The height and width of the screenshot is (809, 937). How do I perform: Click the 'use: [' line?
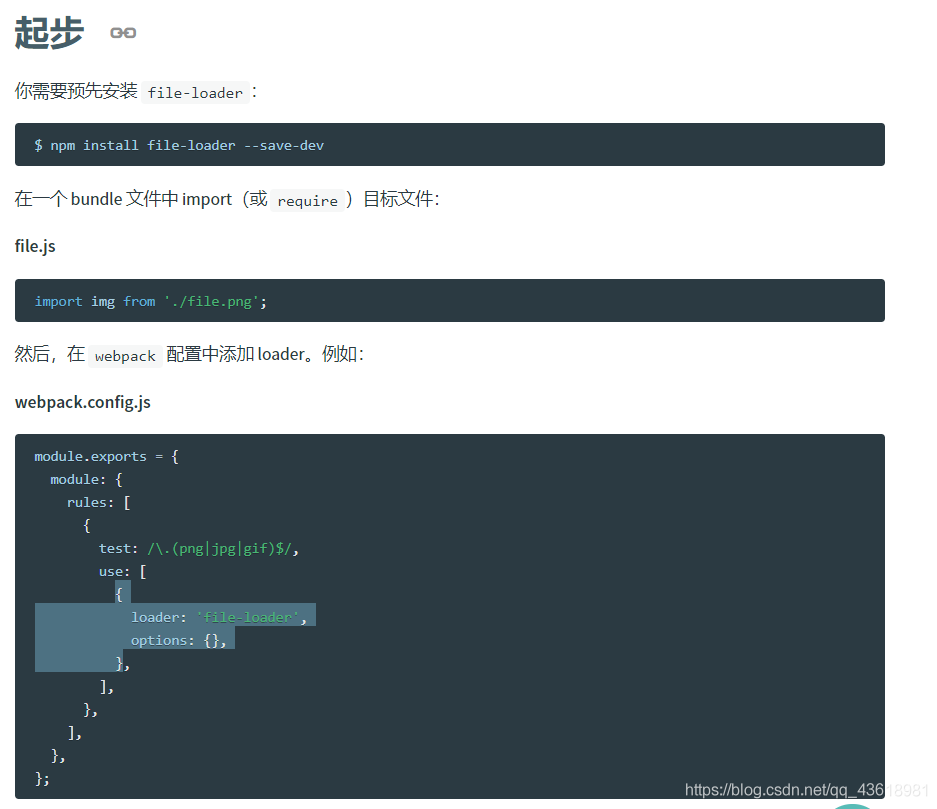(123, 572)
